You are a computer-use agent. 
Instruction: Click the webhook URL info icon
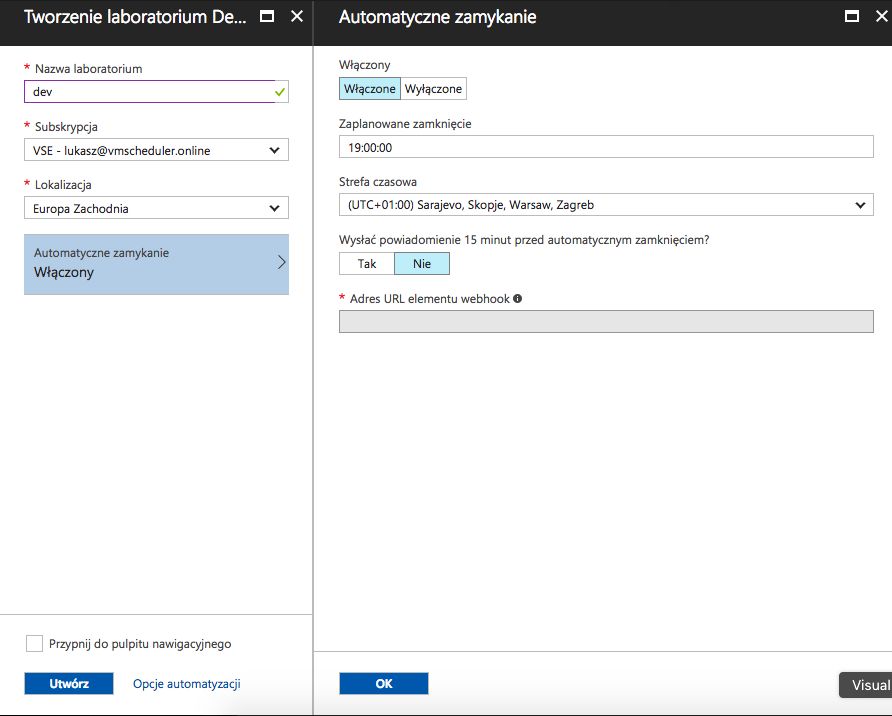point(517,298)
